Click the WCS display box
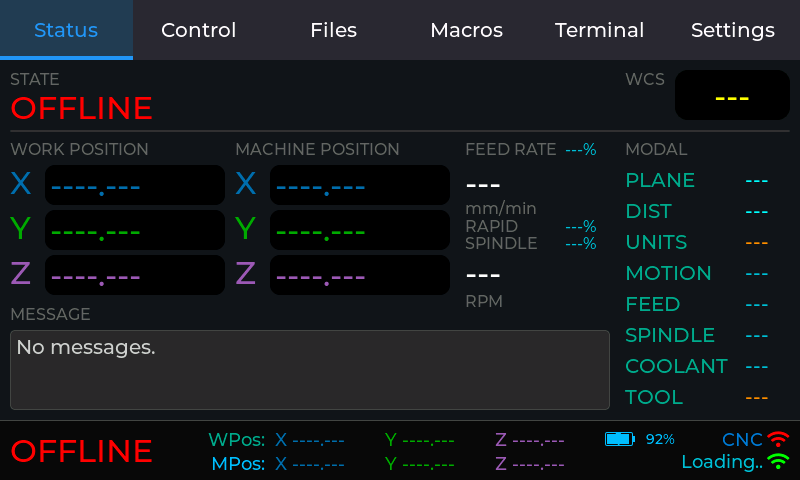The height and width of the screenshot is (480, 800). coord(732,95)
